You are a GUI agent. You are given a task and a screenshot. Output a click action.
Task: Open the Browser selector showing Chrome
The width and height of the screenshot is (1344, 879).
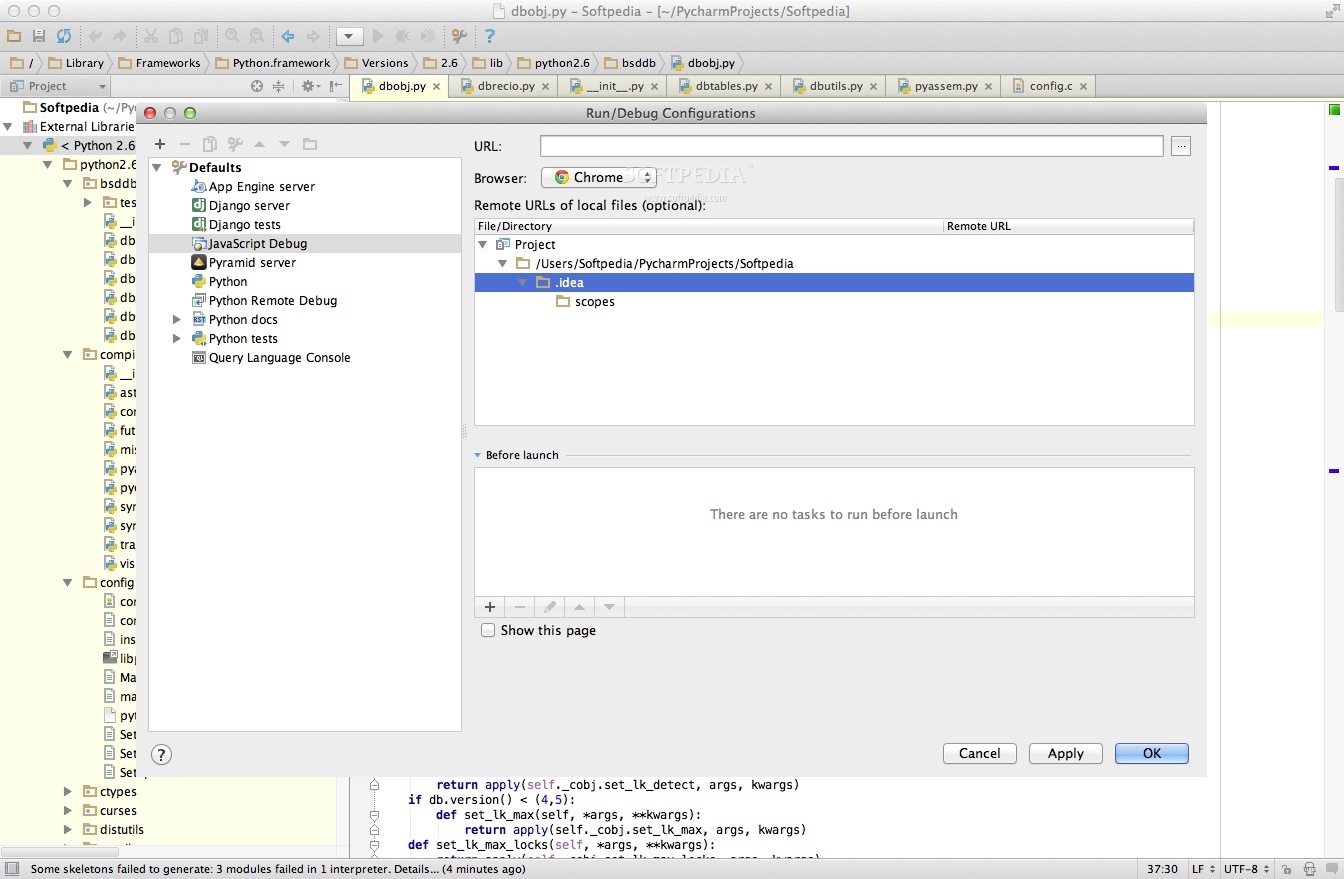point(598,177)
